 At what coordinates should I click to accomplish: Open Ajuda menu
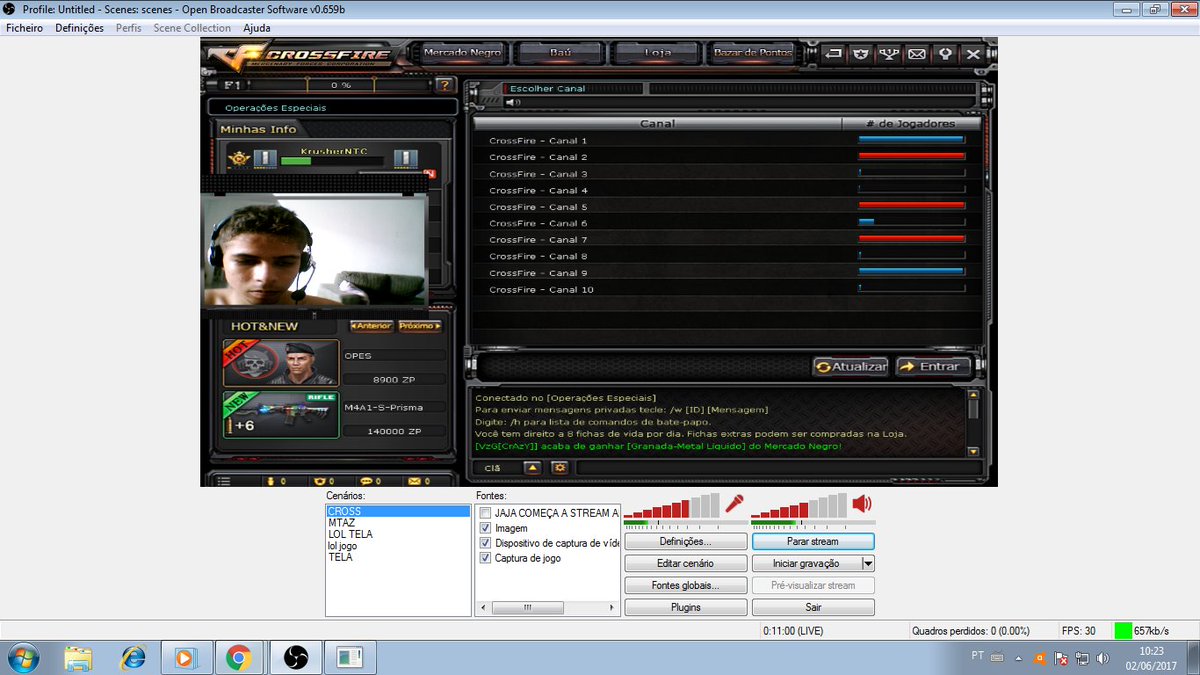point(257,28)
